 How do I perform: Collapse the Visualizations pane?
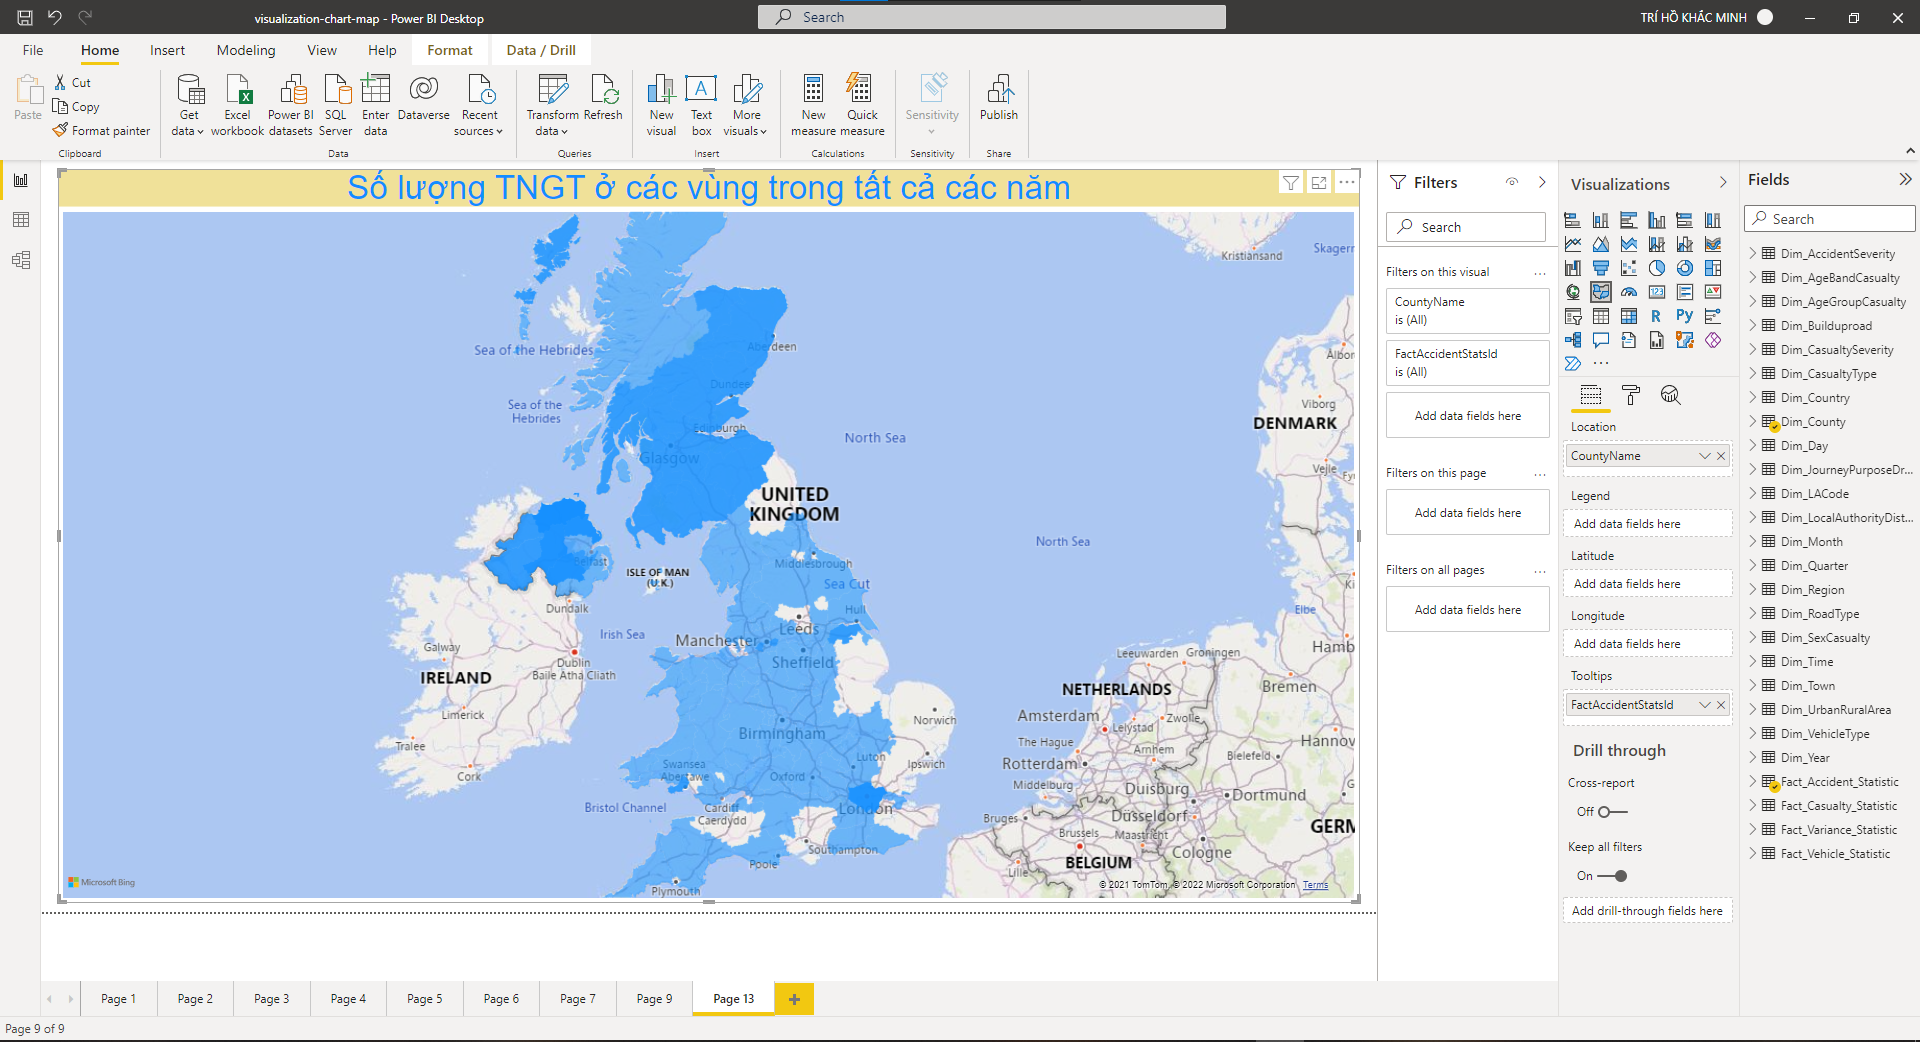(1723, 182)
